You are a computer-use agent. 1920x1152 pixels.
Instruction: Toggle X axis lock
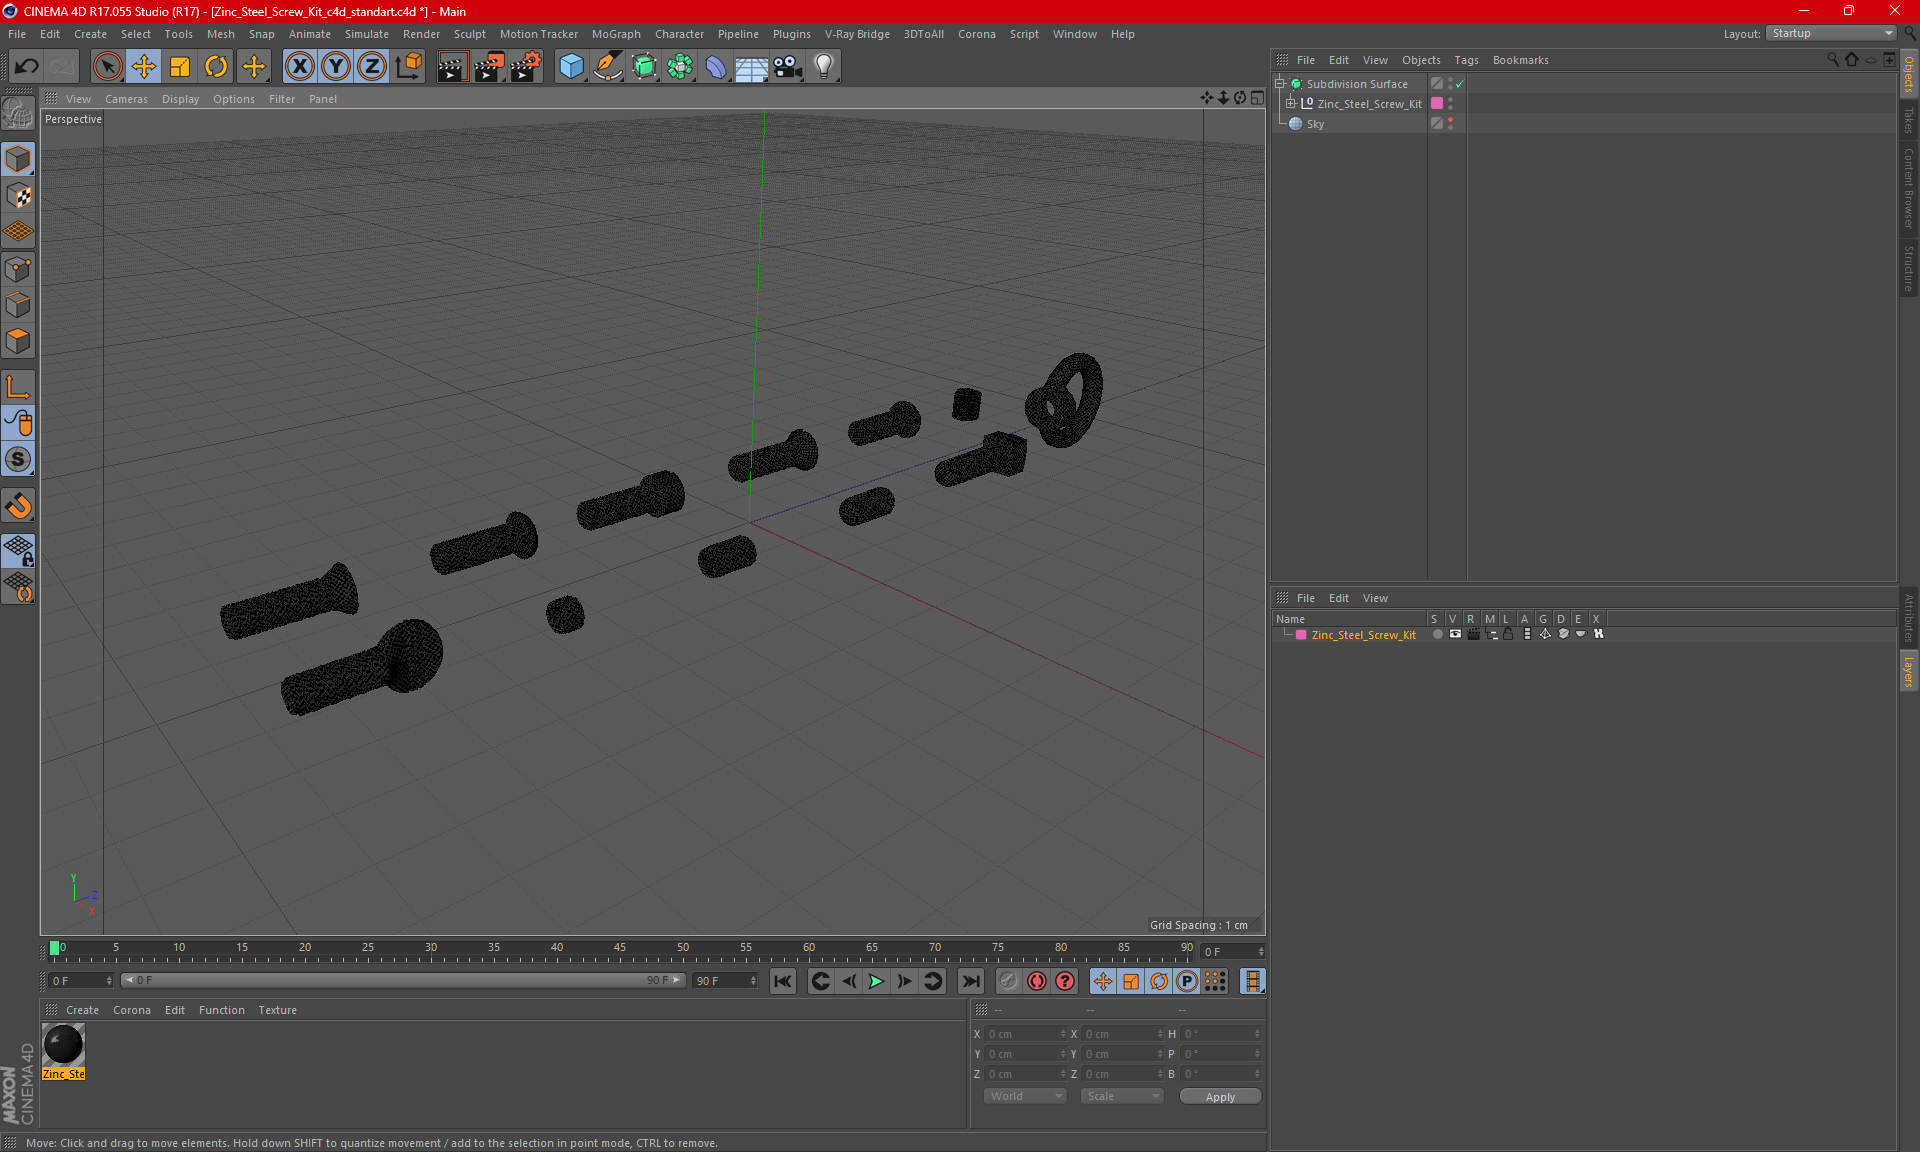pyautogui.click(x=299, y=67)
